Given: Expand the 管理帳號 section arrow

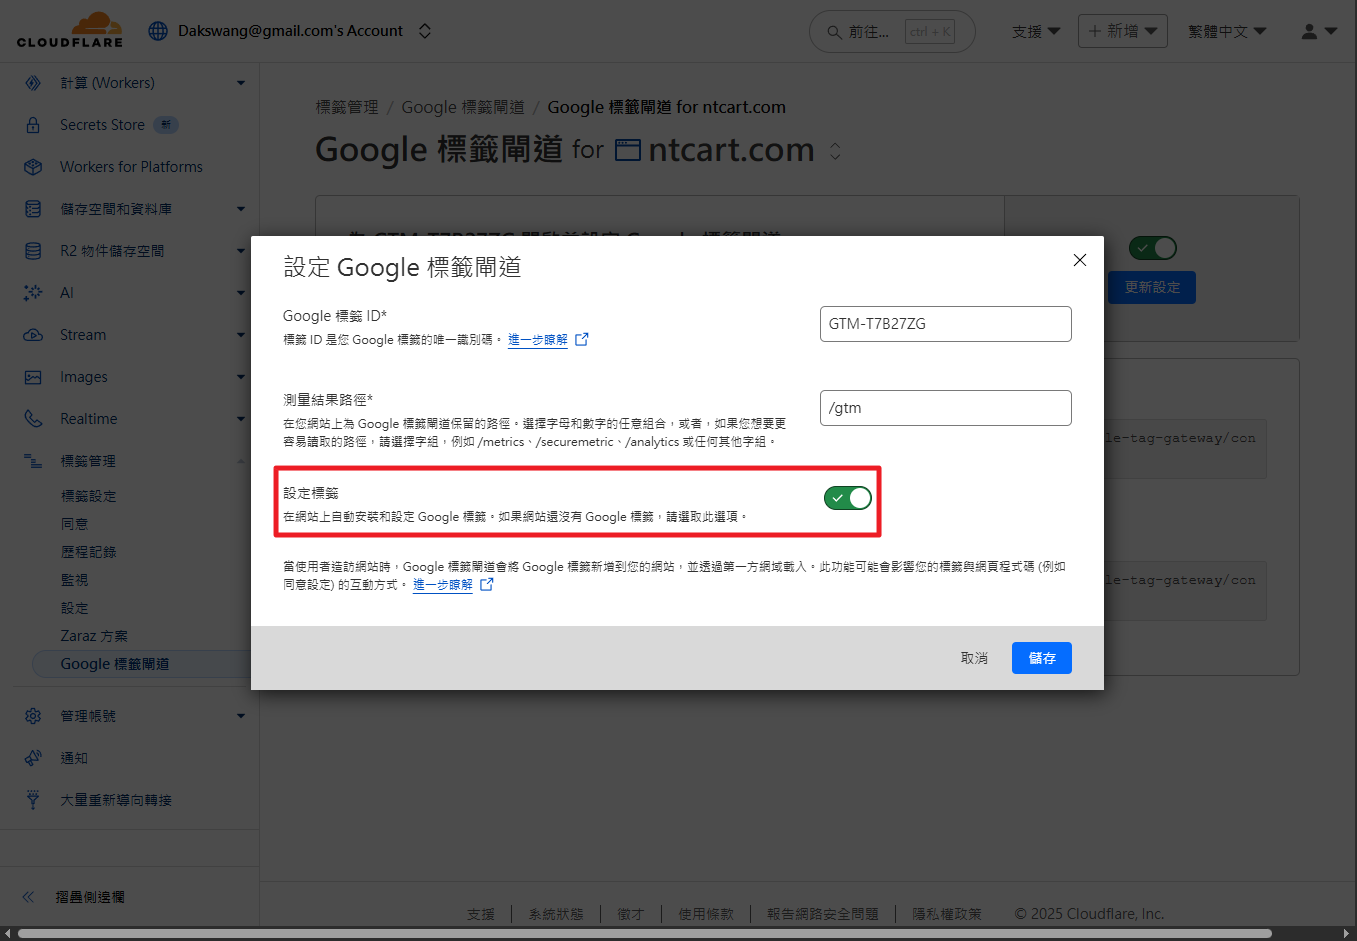Looking at the screenshot, I should point(241,716).
